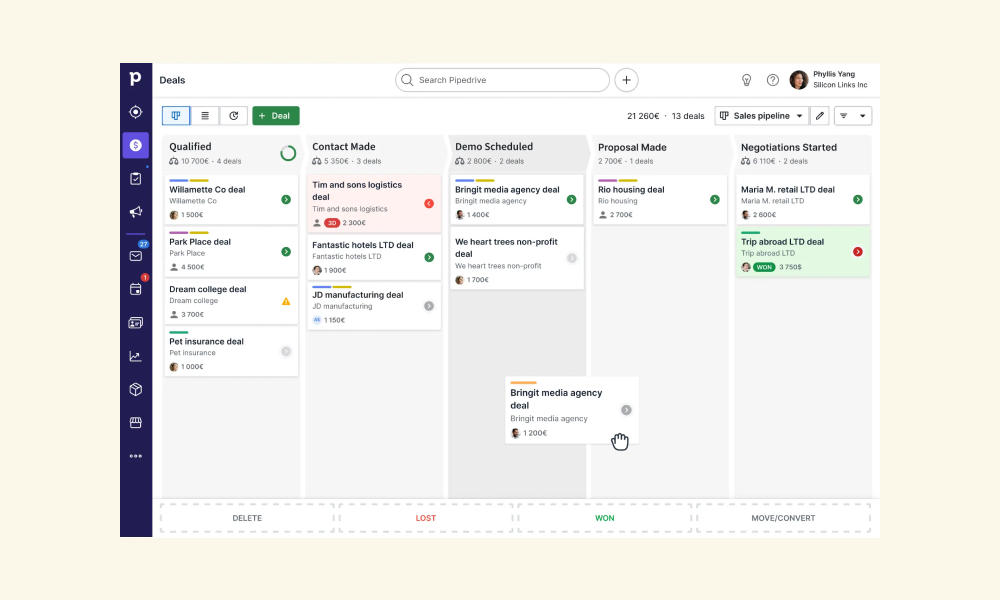Open the filter dropdown arrow
The height and width of the screenshot is (600, 1000).
click(x=862, y=115)
